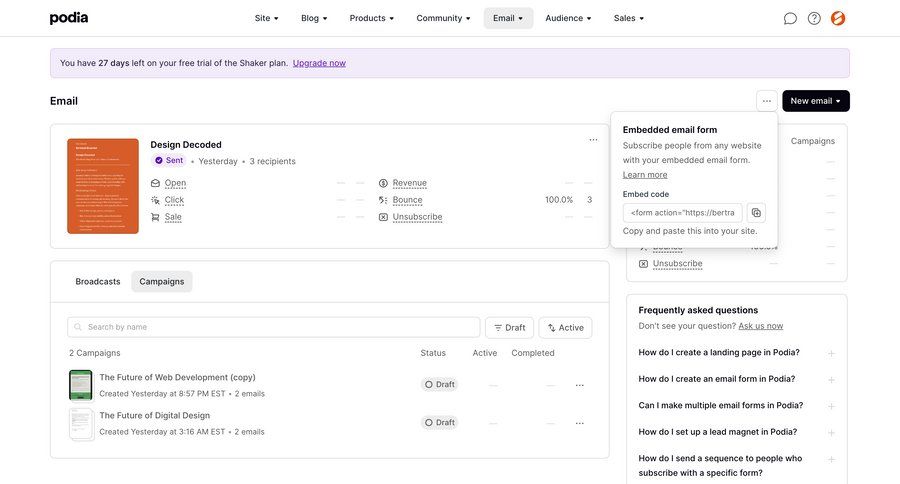The image size is (900, 484).
Task: Open options for The Future of Digital Design
Action: pyautogui.click(x=580, y=423)
